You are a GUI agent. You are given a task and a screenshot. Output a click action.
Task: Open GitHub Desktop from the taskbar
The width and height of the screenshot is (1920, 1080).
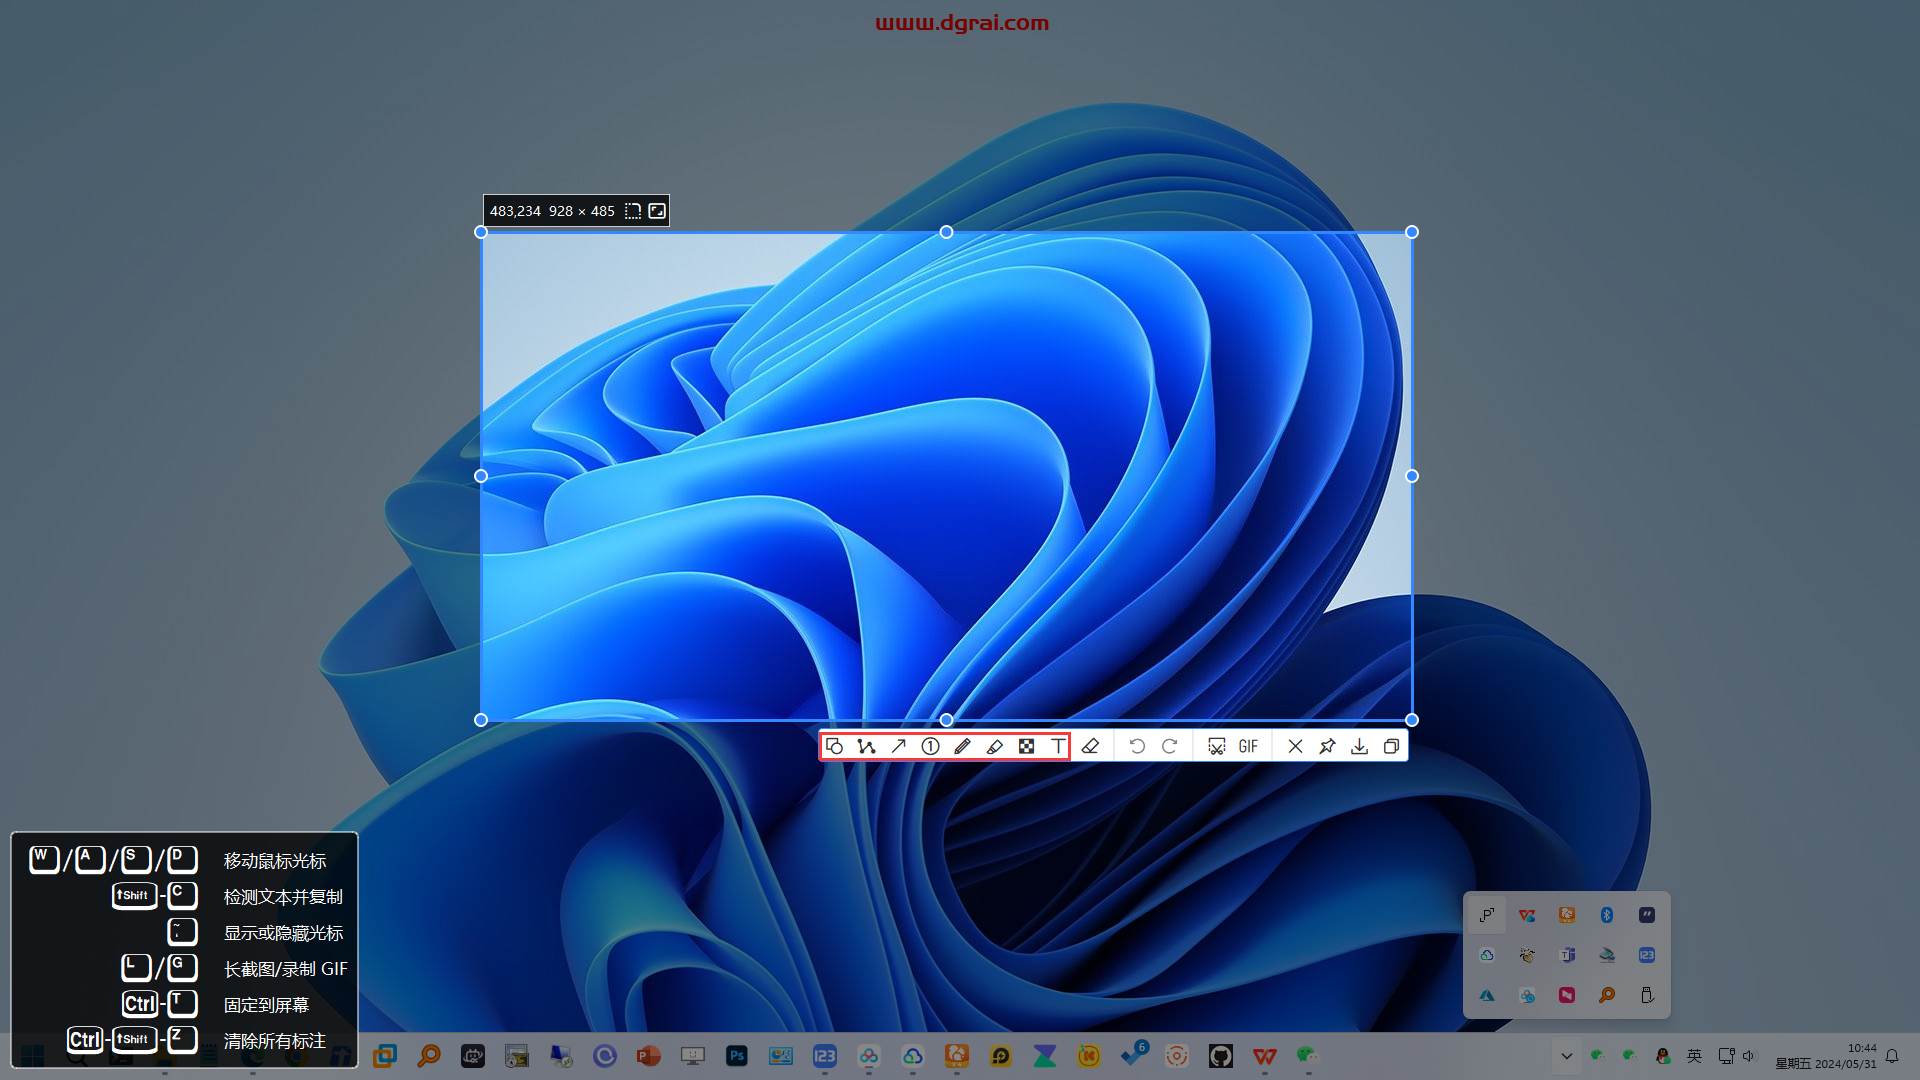1221,1056
